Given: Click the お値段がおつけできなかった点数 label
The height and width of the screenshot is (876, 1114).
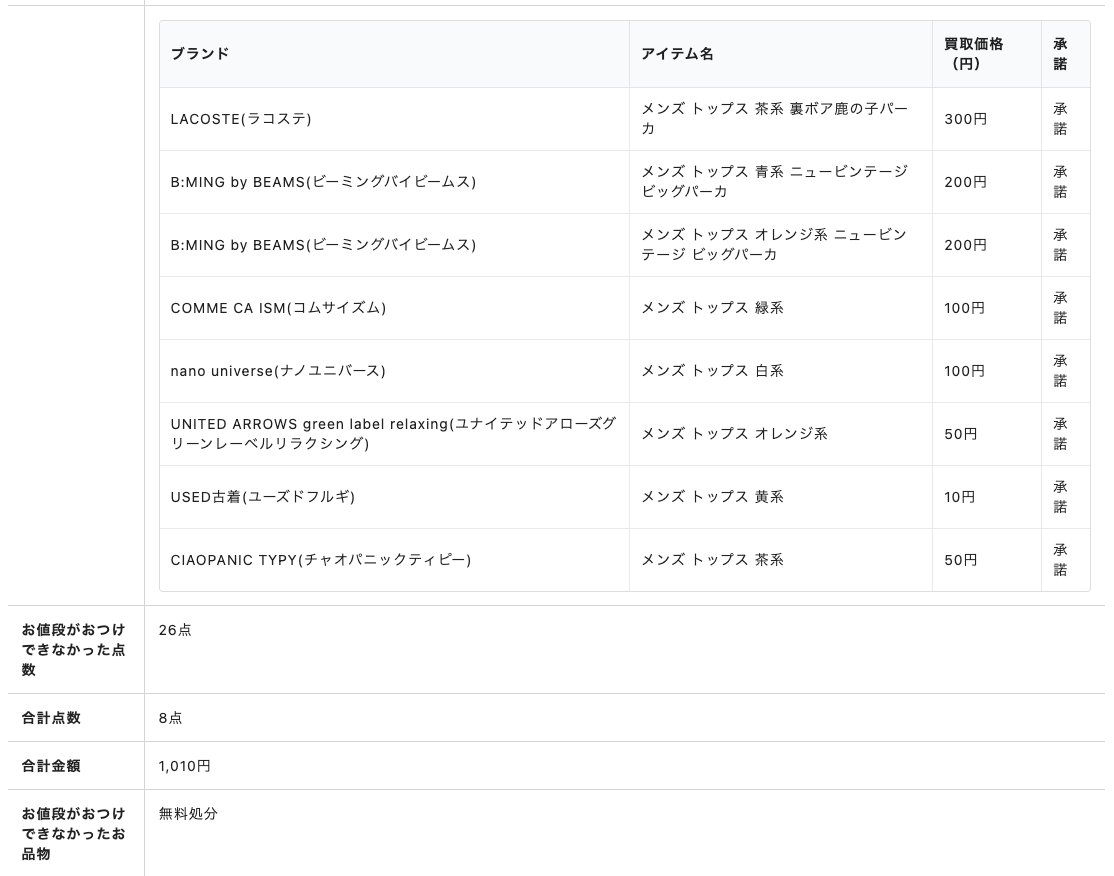Looking at the screenshot, I should pos(73,649).
